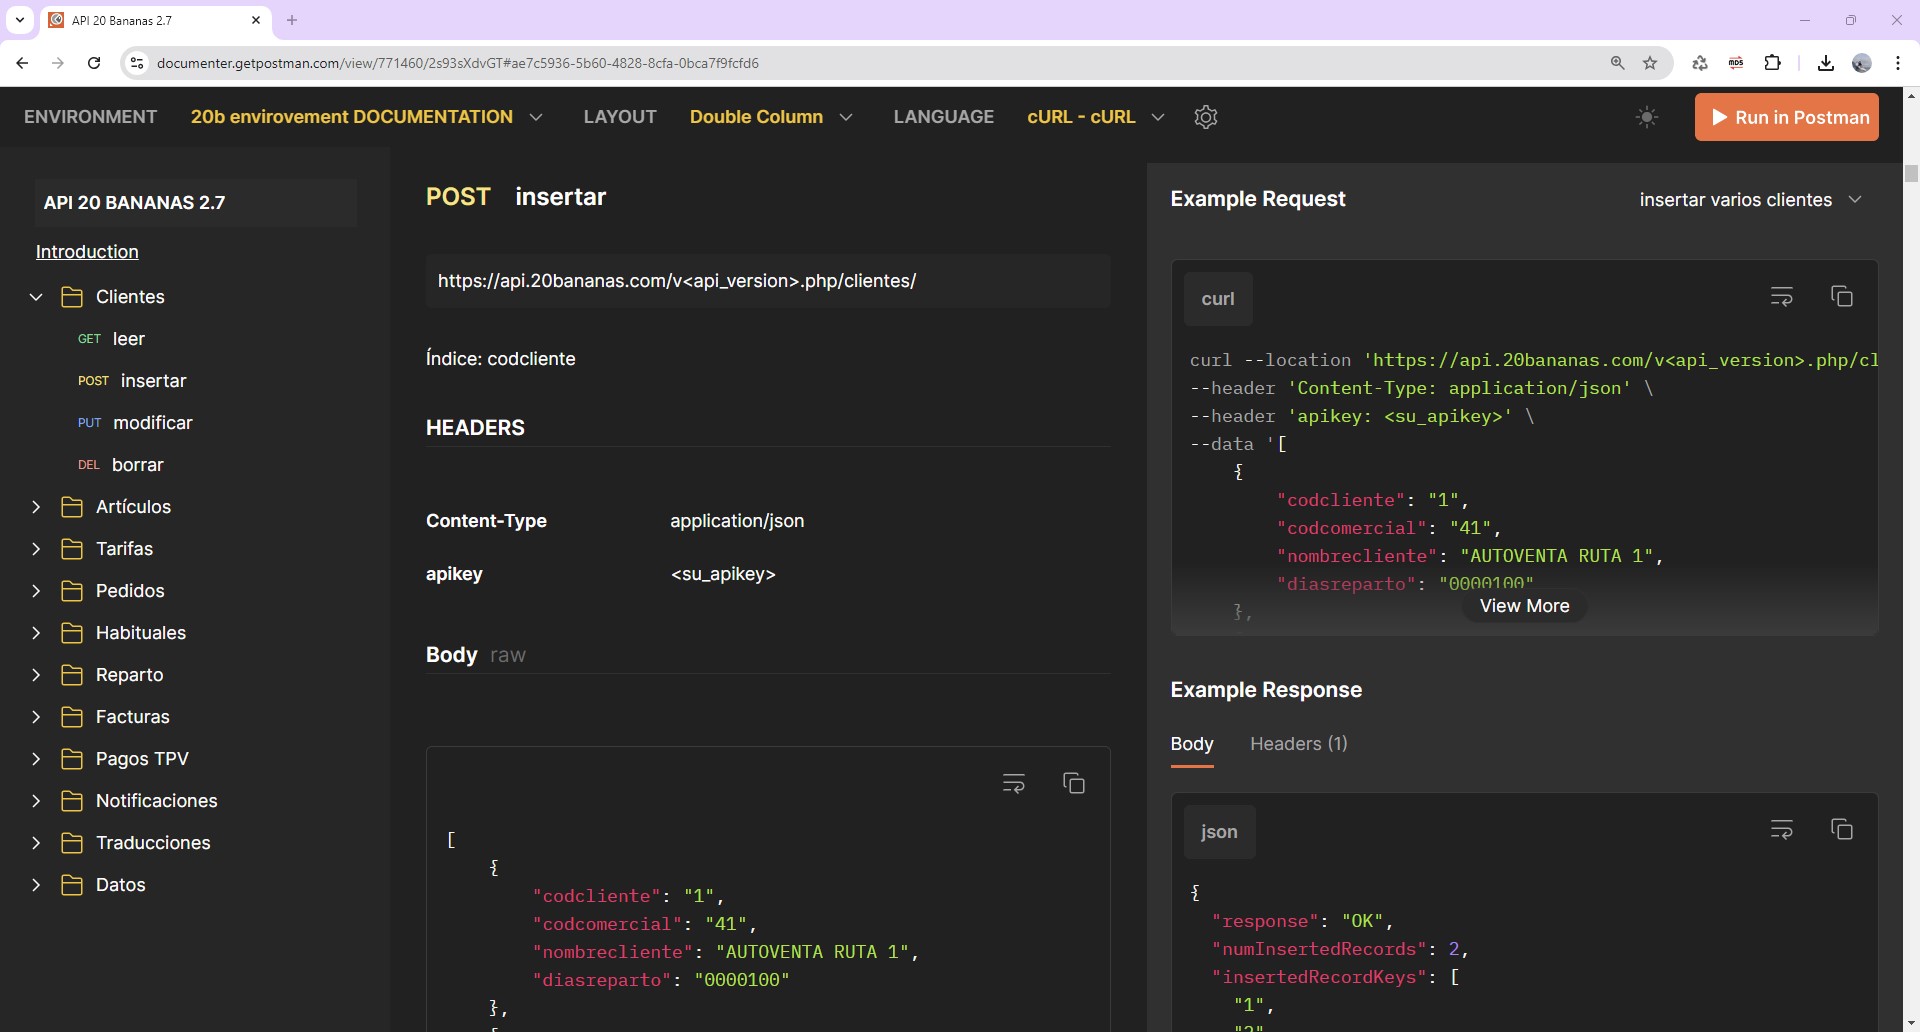The height and width of the screenshot is (1032, 1920).
Task: Click the page vertical scrollbar thumb
Action: tap(1911, 173)
